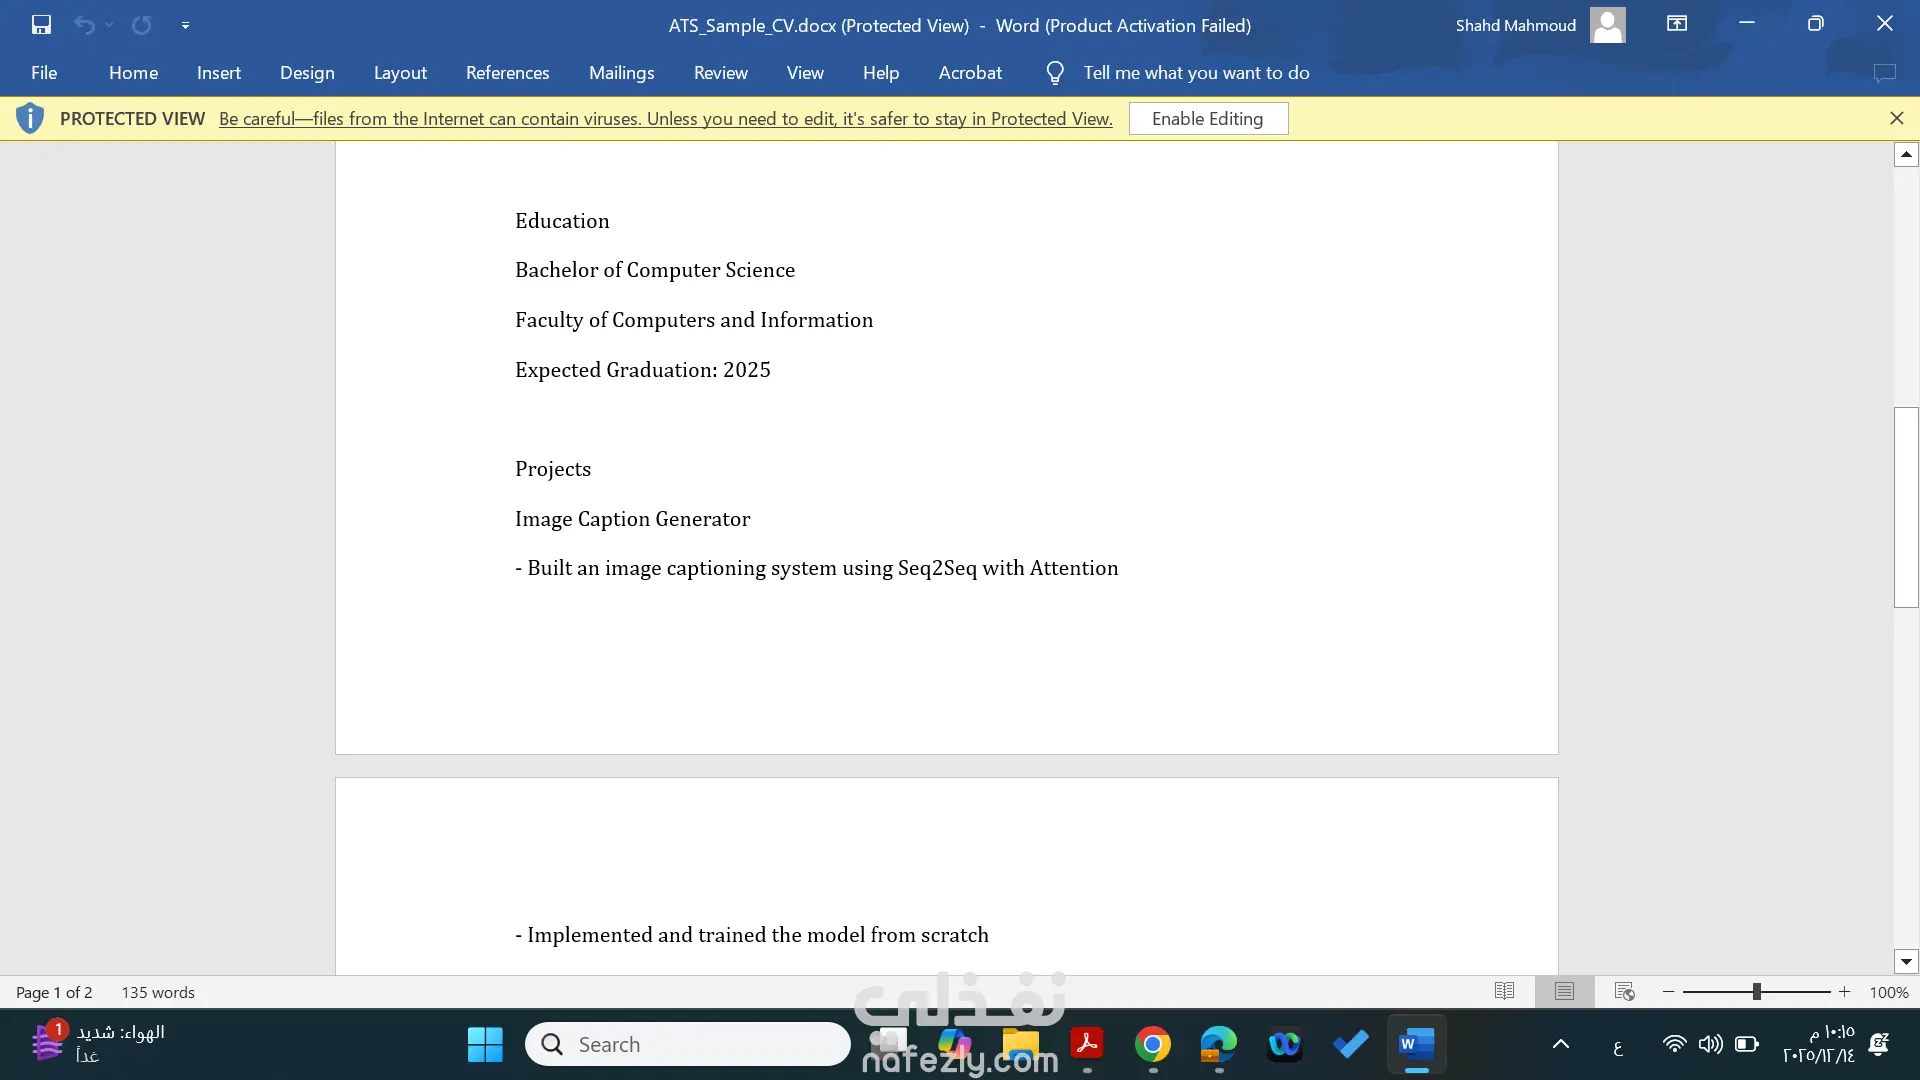Open Adobe Acrobat from the taskbar

(x=1087, y=1044)
